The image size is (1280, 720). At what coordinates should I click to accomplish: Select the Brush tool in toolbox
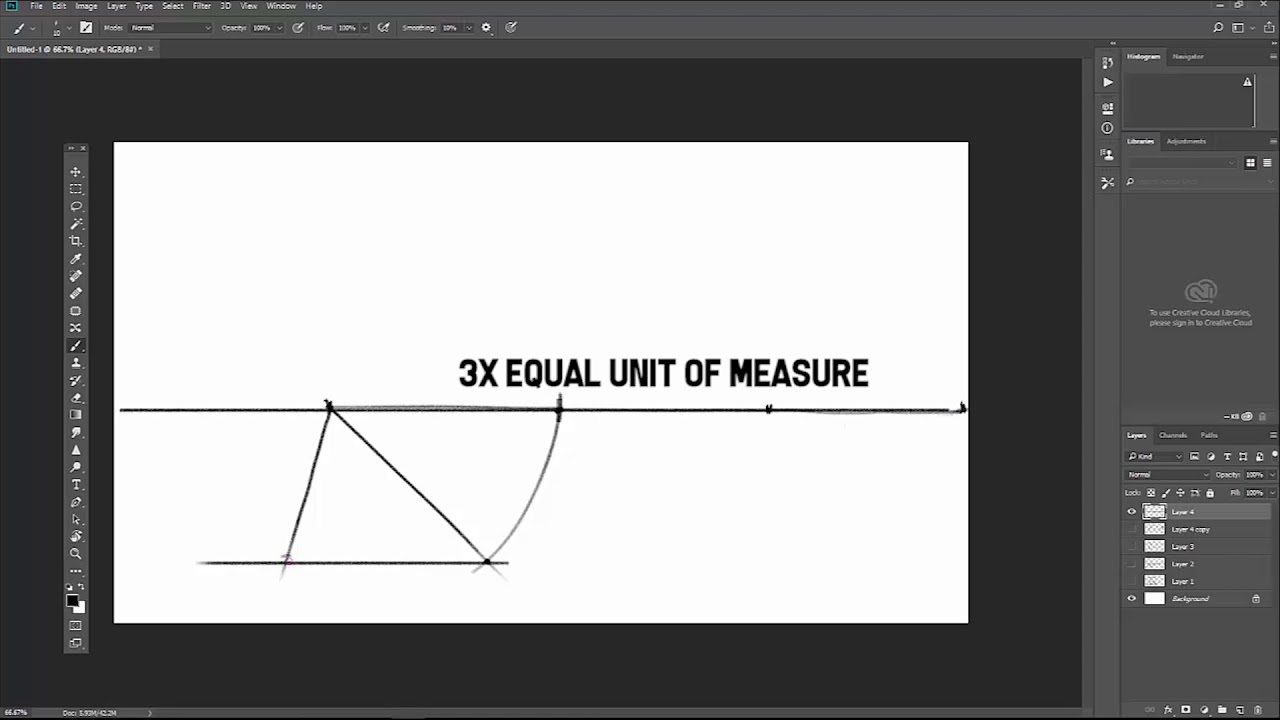(x=76, y=346)
